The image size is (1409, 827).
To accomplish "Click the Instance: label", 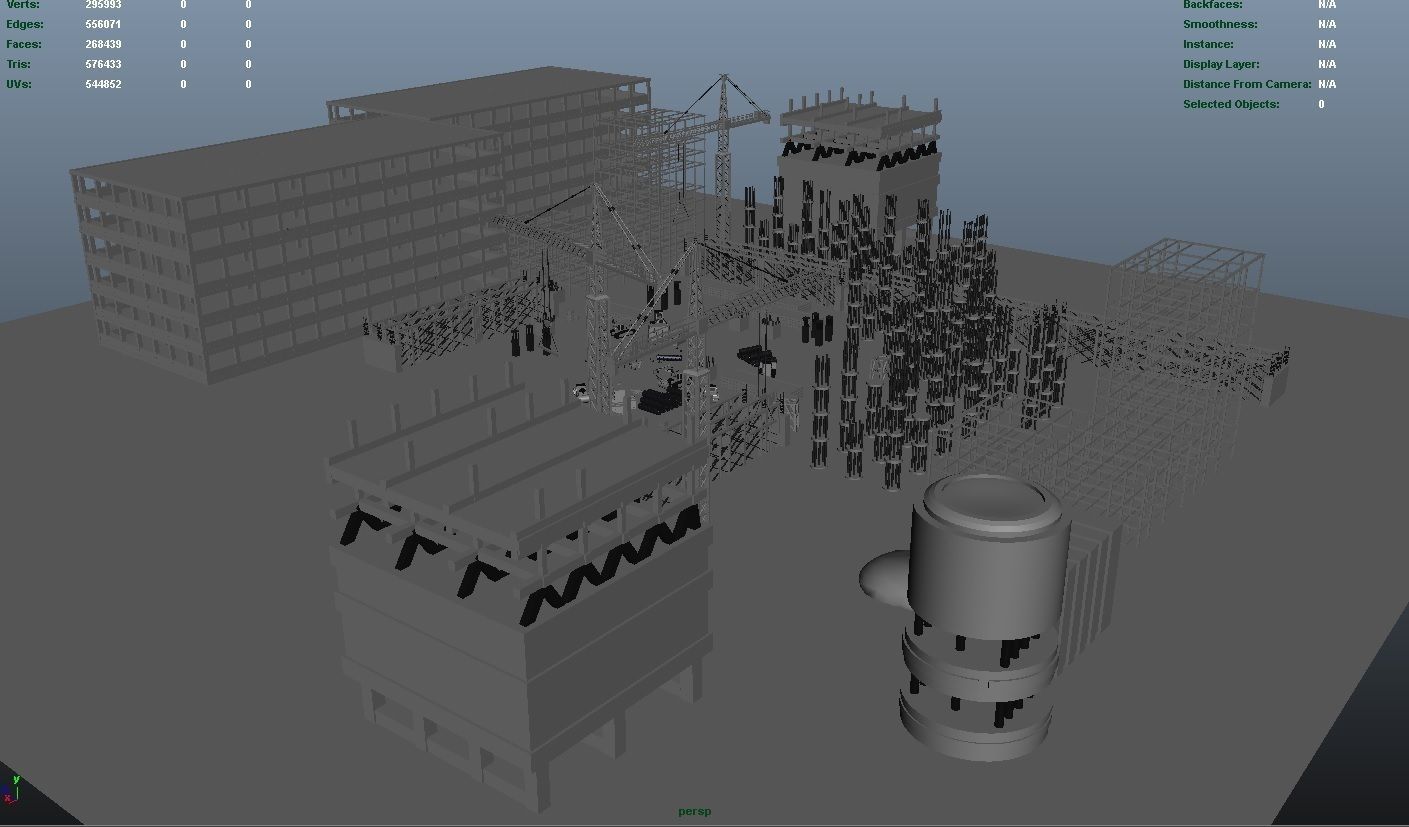I will pos(1208,44).
